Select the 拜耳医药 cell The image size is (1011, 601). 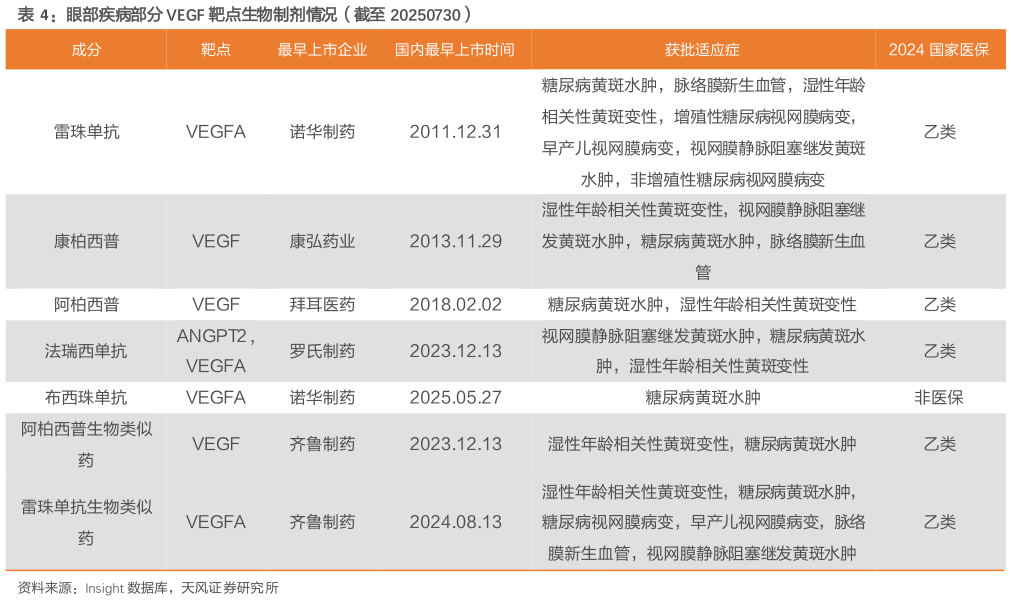point(322,304)
